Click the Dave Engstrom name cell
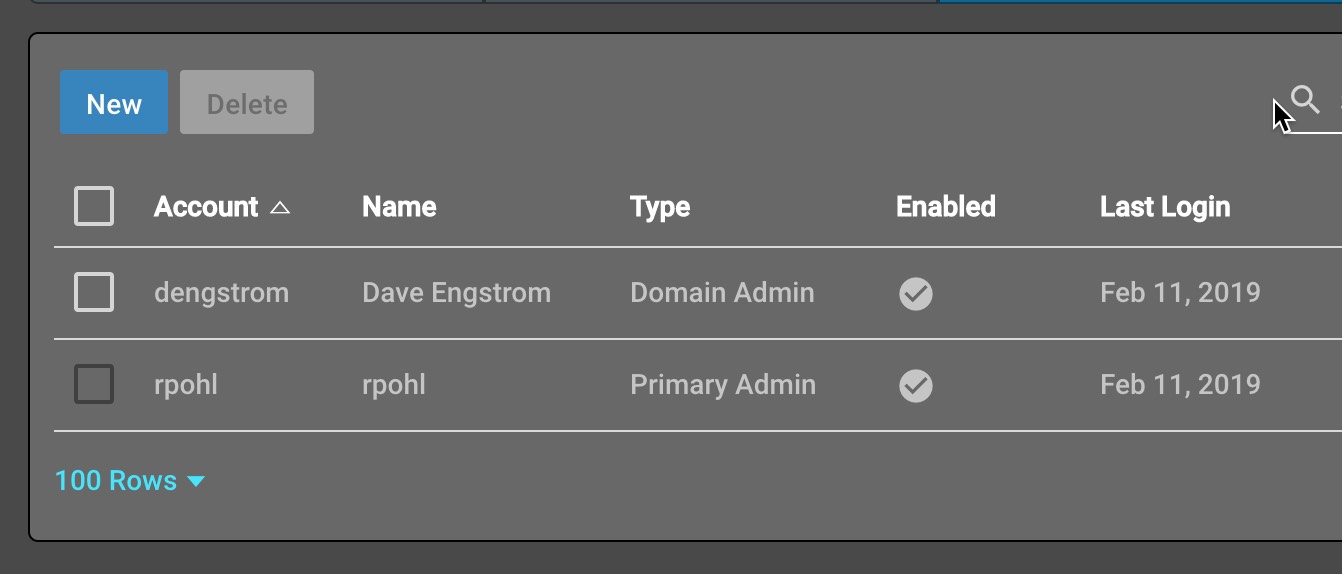 456,293
